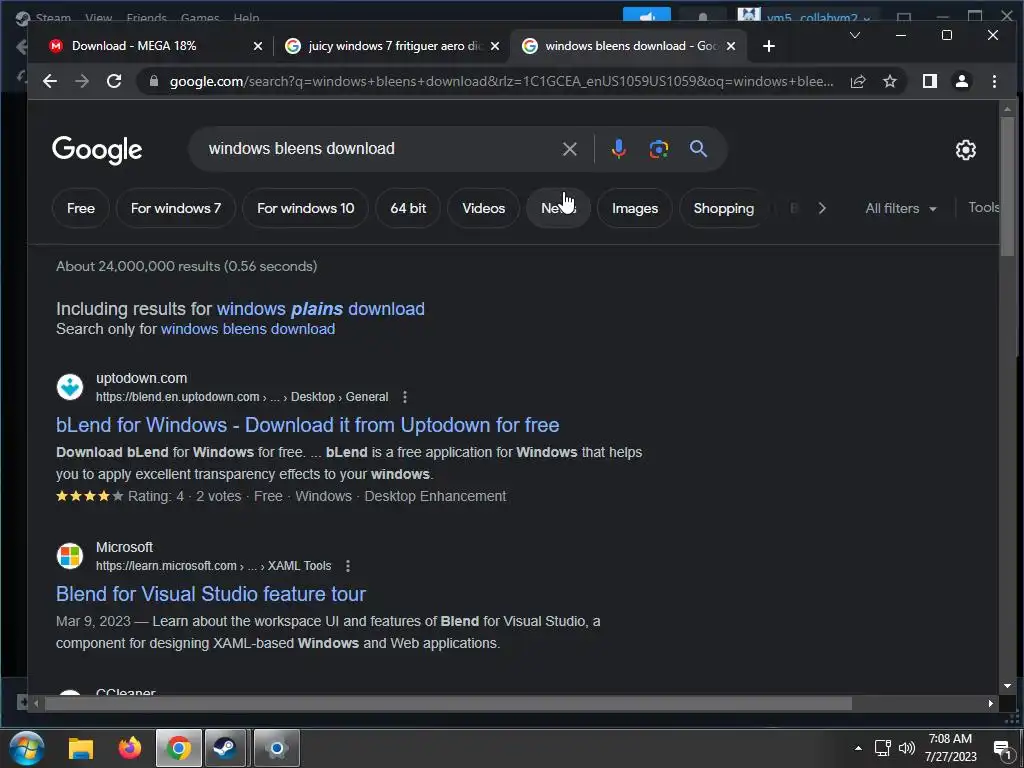Clear the Google search box text
Image resolution: width=1024 pixels, height=768 pixels.
pyautogui.click(x=569, y=149)
